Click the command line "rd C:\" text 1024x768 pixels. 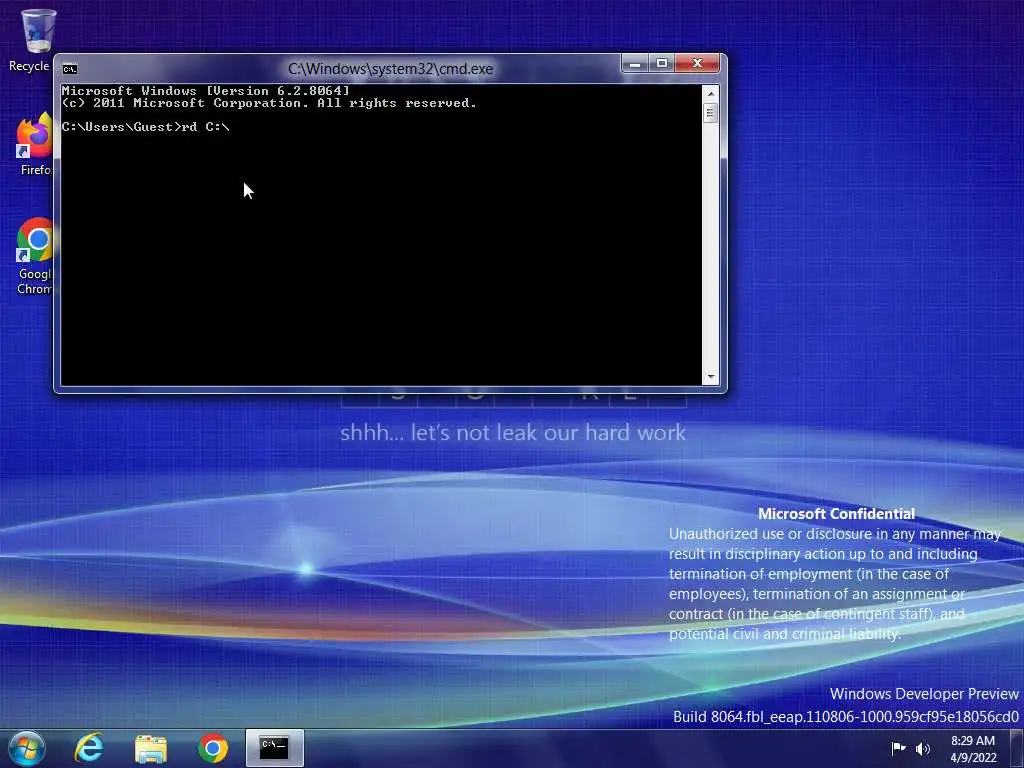pyautogui.click(x=206, y=127)
